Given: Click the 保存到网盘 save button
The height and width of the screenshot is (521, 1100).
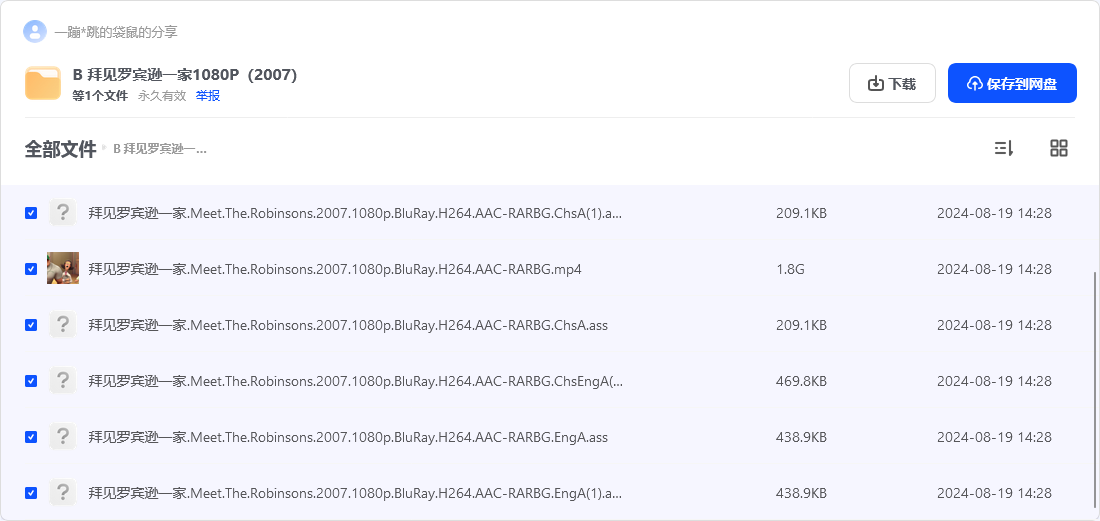Looking at the screenshot, I should [1012, 83].
